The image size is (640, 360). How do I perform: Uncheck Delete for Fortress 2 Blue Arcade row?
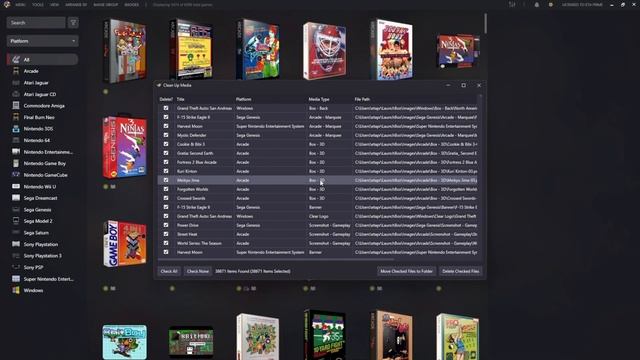pos(166,162)
